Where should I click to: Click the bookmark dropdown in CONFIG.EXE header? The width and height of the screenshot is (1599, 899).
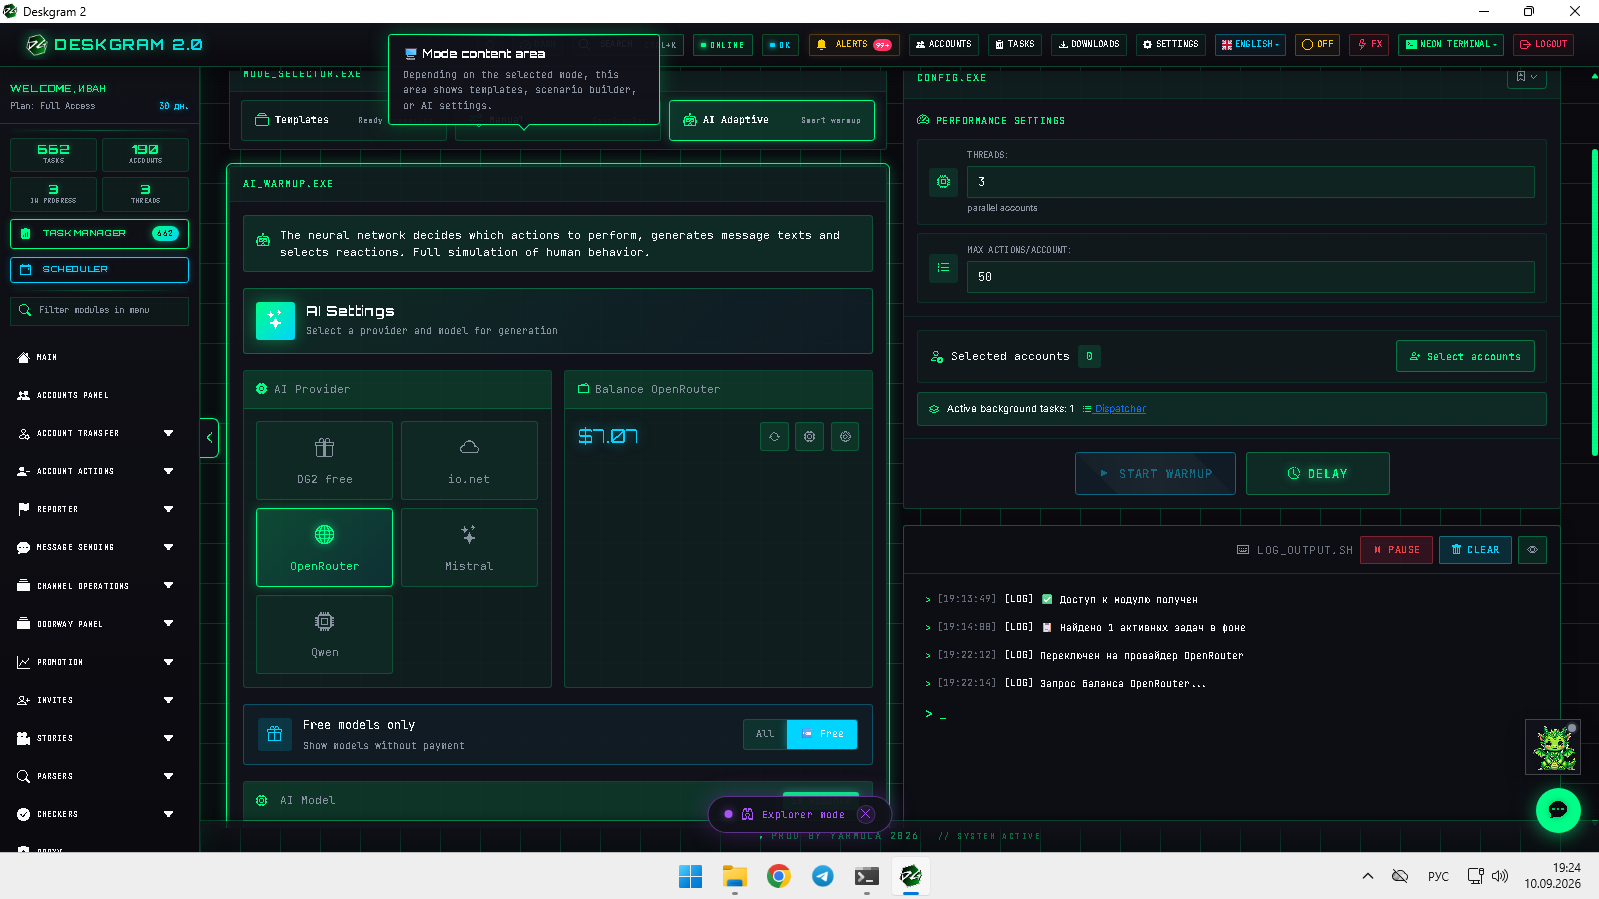(x=1526, y=76)
